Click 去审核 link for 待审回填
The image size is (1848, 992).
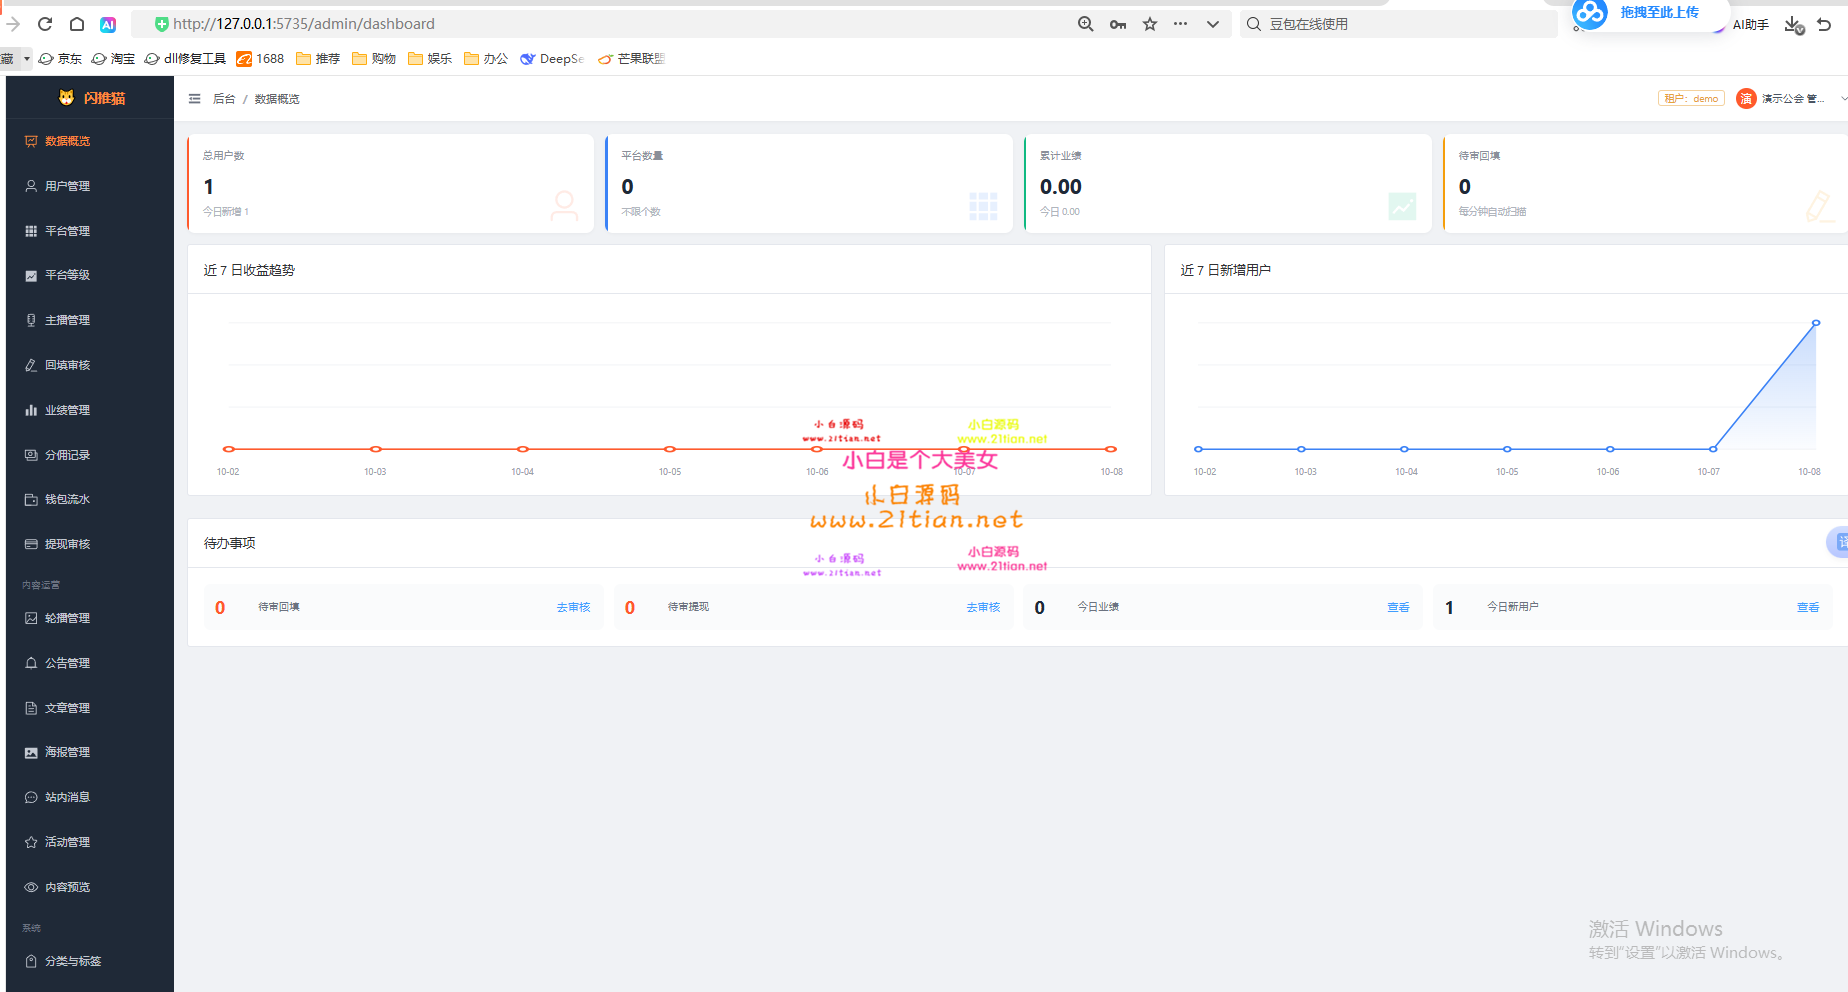click(574, 607)
